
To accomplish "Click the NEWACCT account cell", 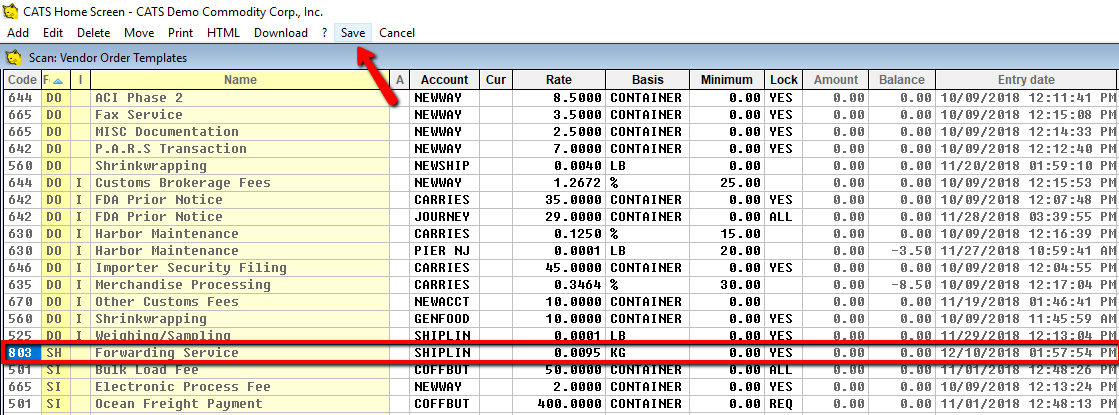I will [442, 302].
